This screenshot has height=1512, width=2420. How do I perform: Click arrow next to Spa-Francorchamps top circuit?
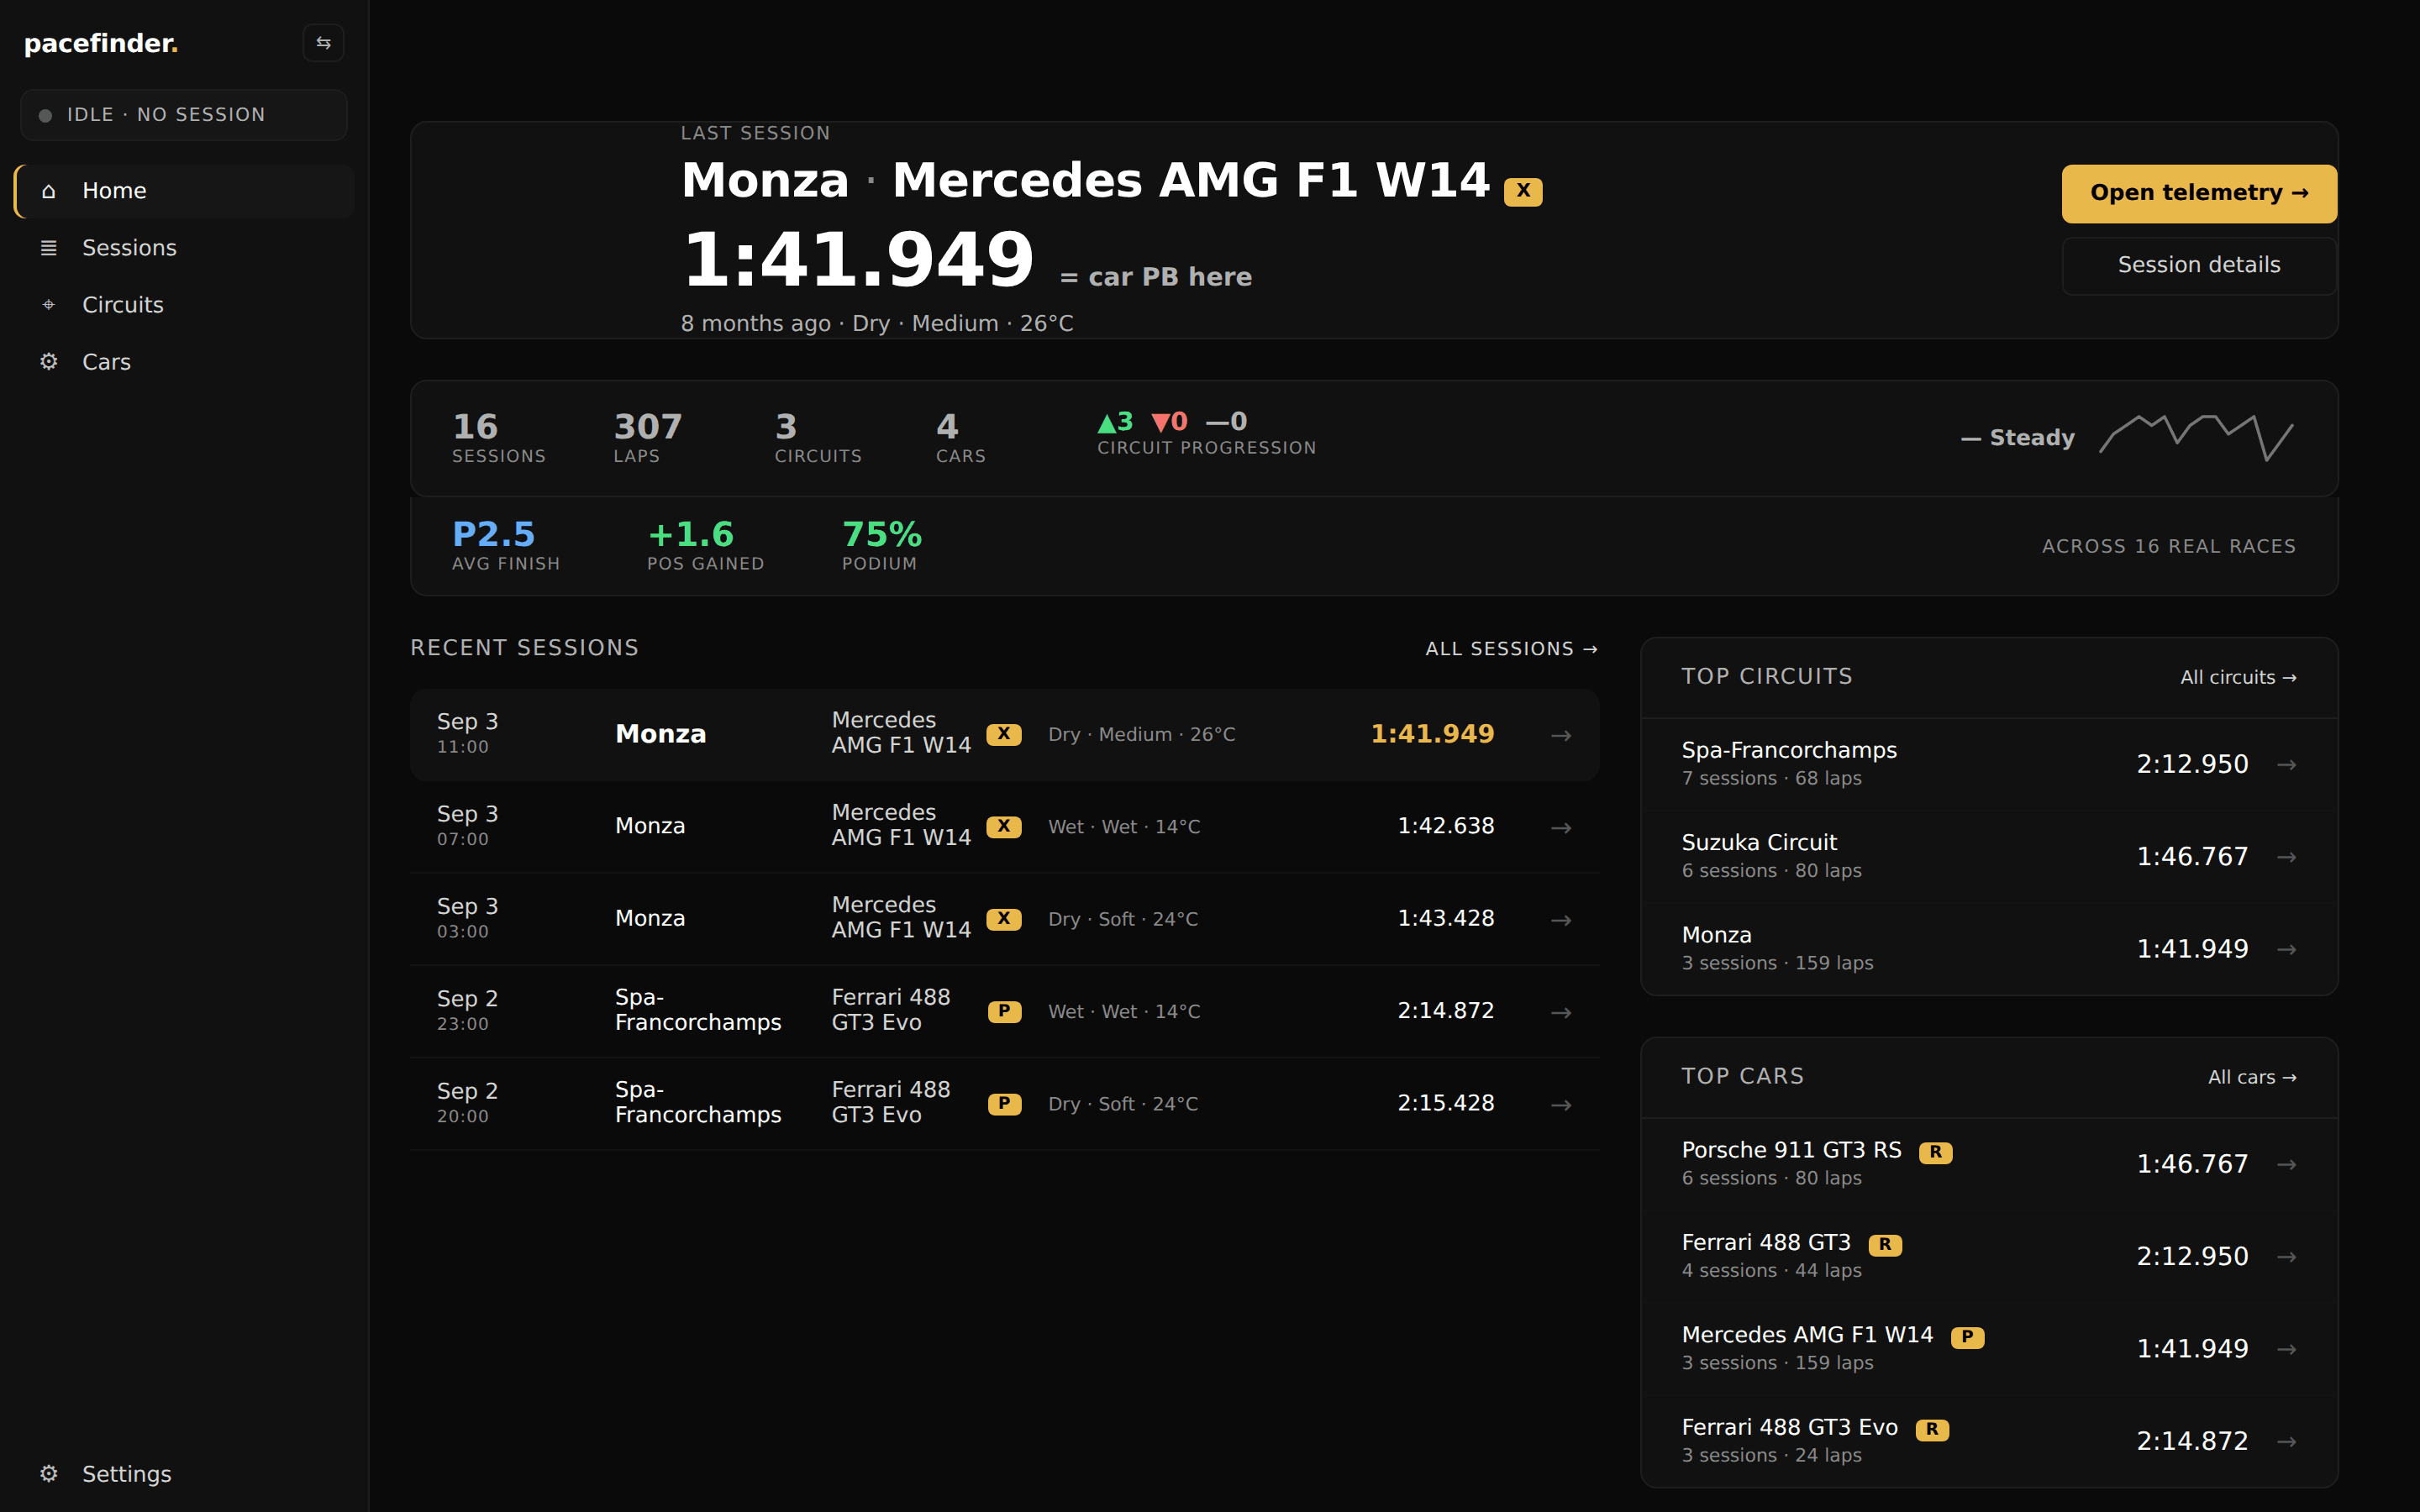click(2286, 765)
